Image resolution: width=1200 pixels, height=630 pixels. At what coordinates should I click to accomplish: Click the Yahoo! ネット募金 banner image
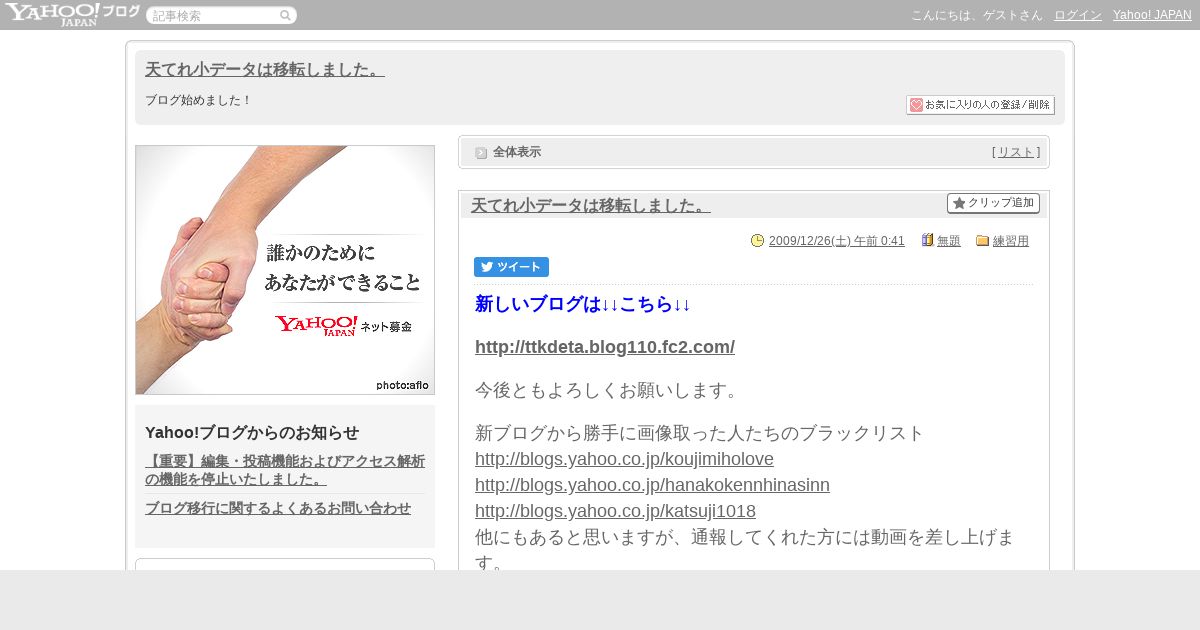coord(285,270)
